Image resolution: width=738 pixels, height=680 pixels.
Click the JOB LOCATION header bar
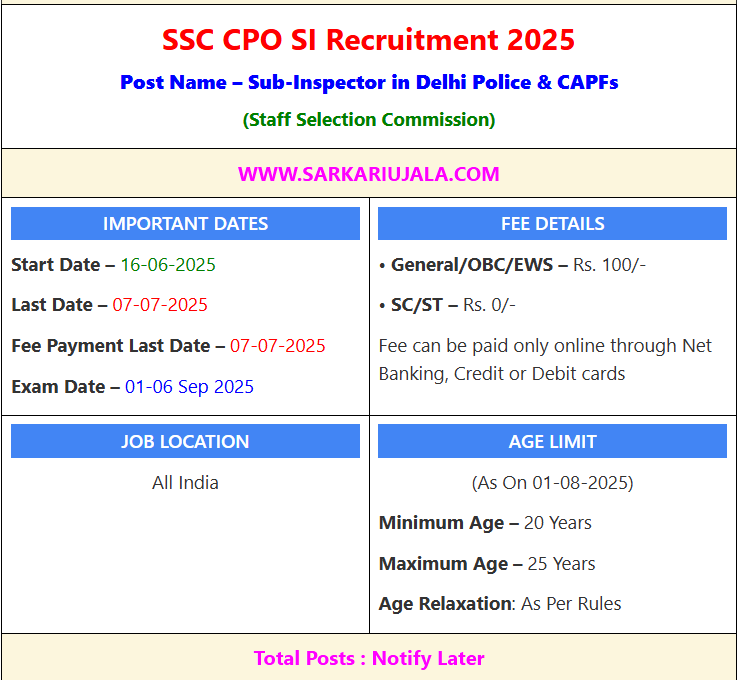click(185, 441)
